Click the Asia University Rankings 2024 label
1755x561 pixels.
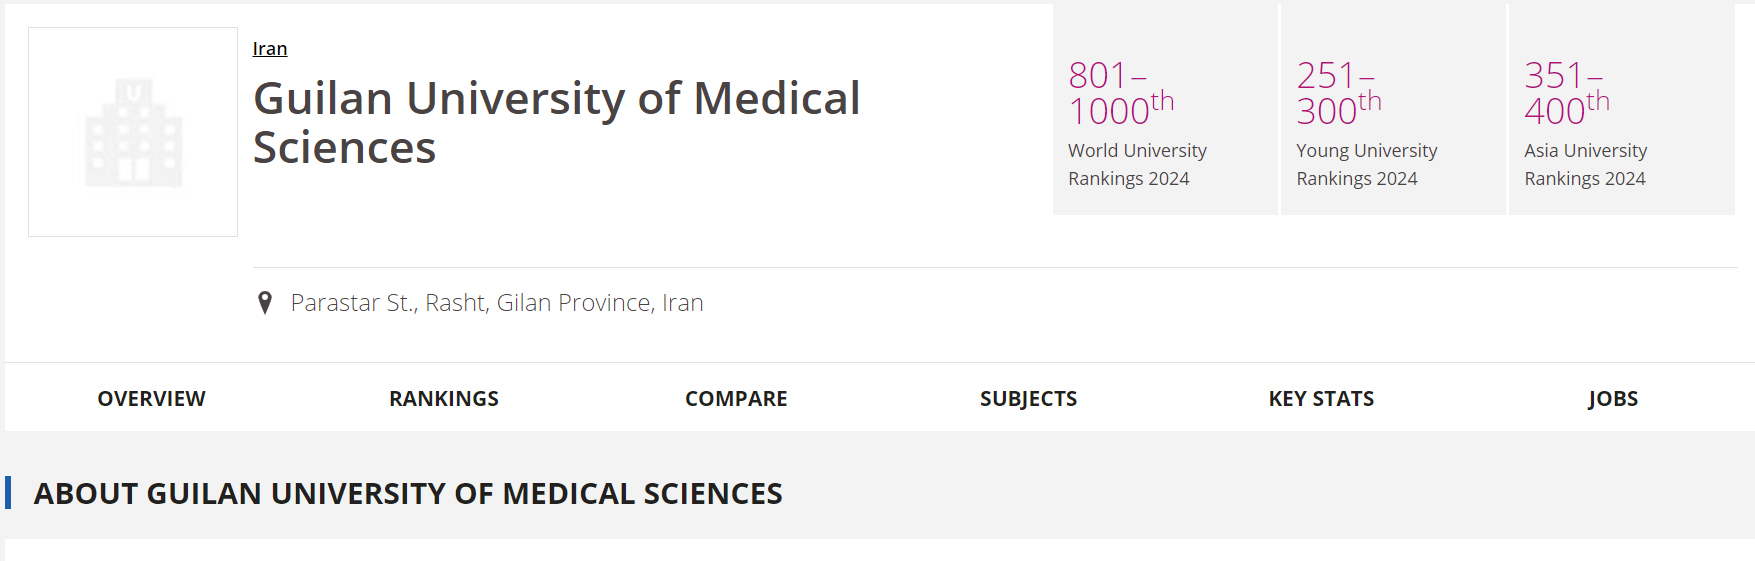1585,164
